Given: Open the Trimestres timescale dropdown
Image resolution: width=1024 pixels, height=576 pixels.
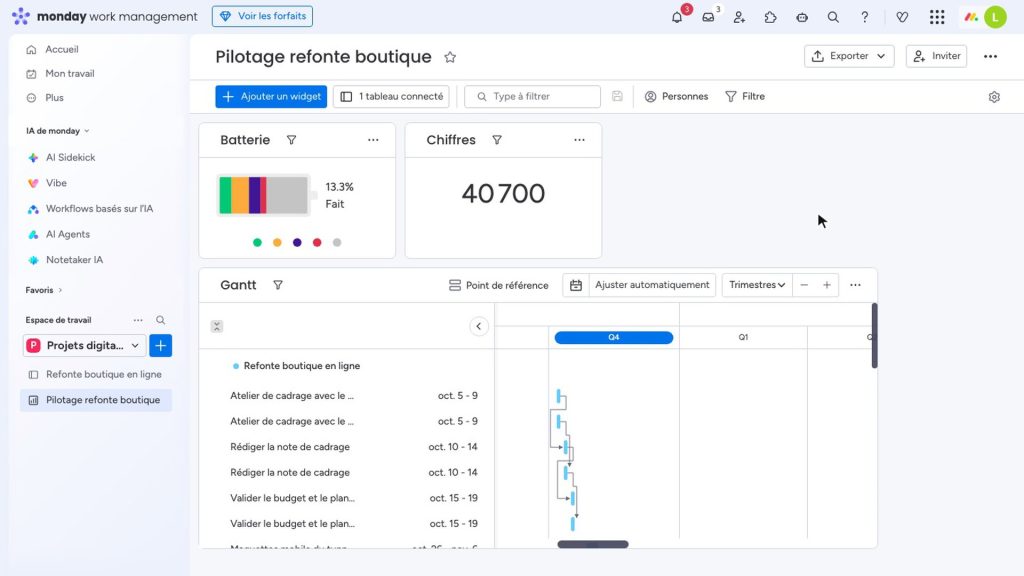Looking at the screenshot, I should point(757,285).
